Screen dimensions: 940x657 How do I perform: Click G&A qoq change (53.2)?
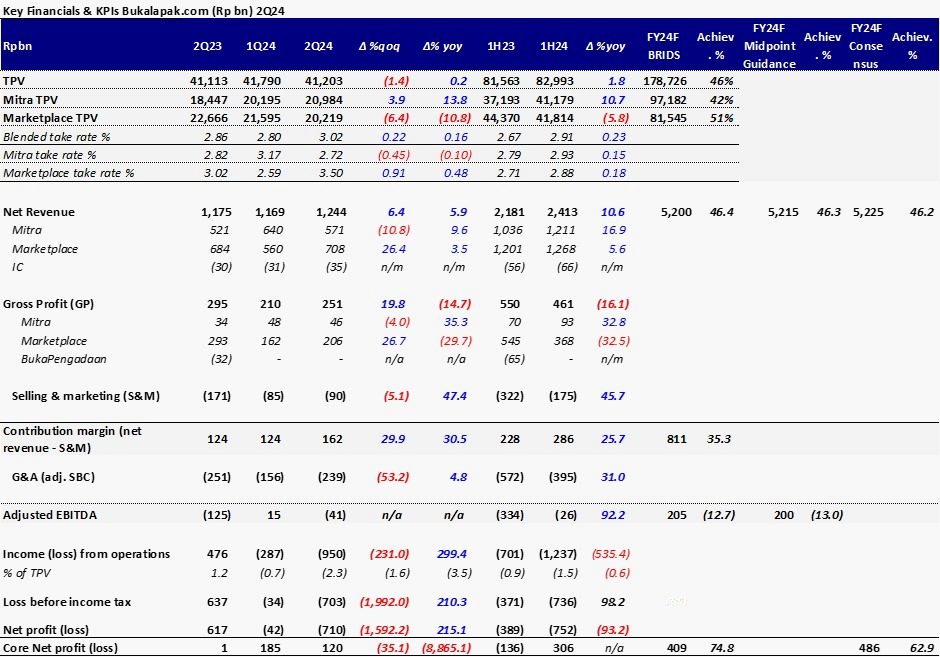(393, 477)
